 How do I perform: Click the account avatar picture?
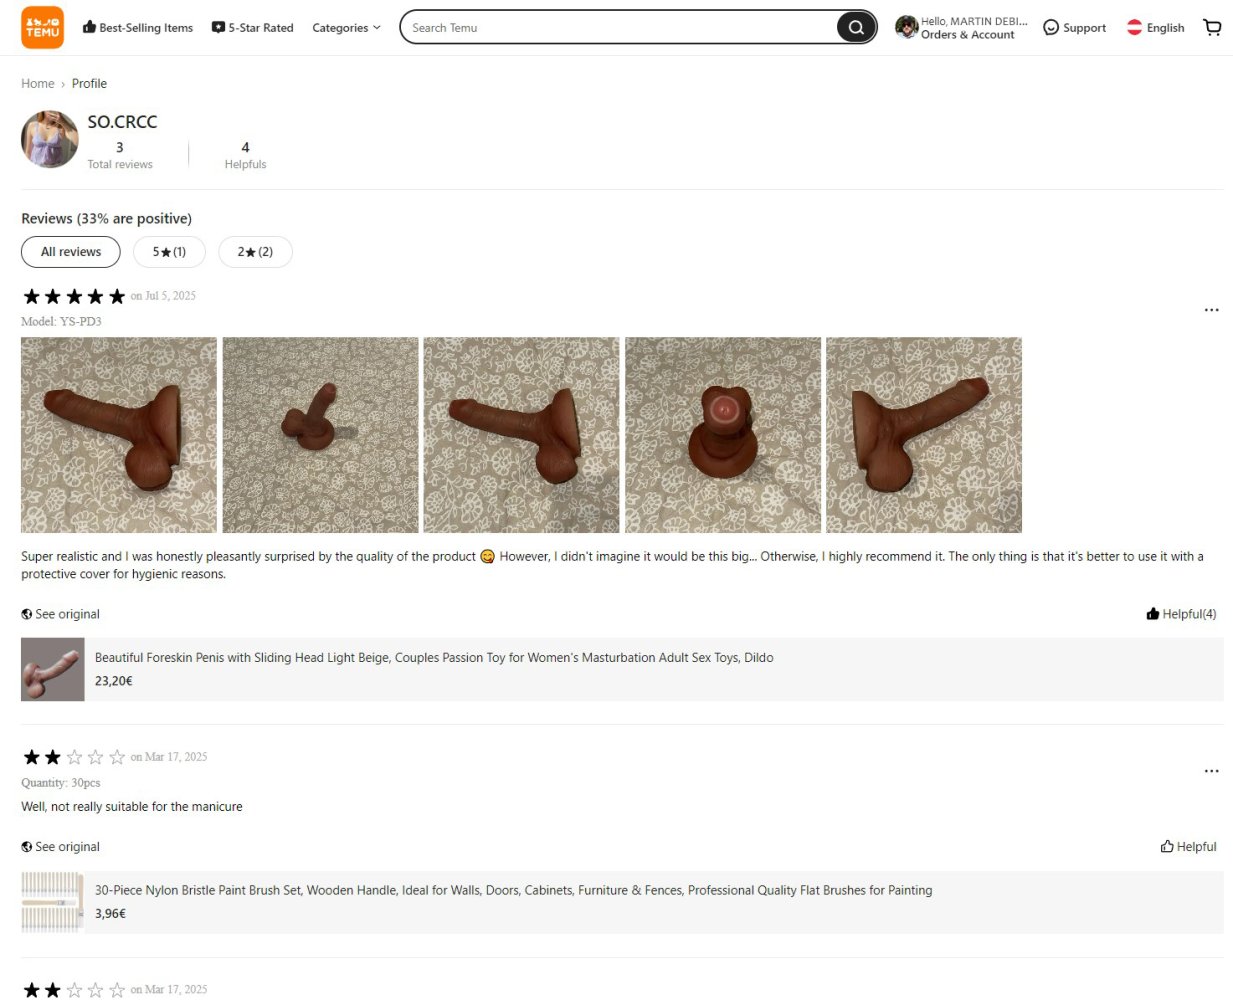[906, 27]
